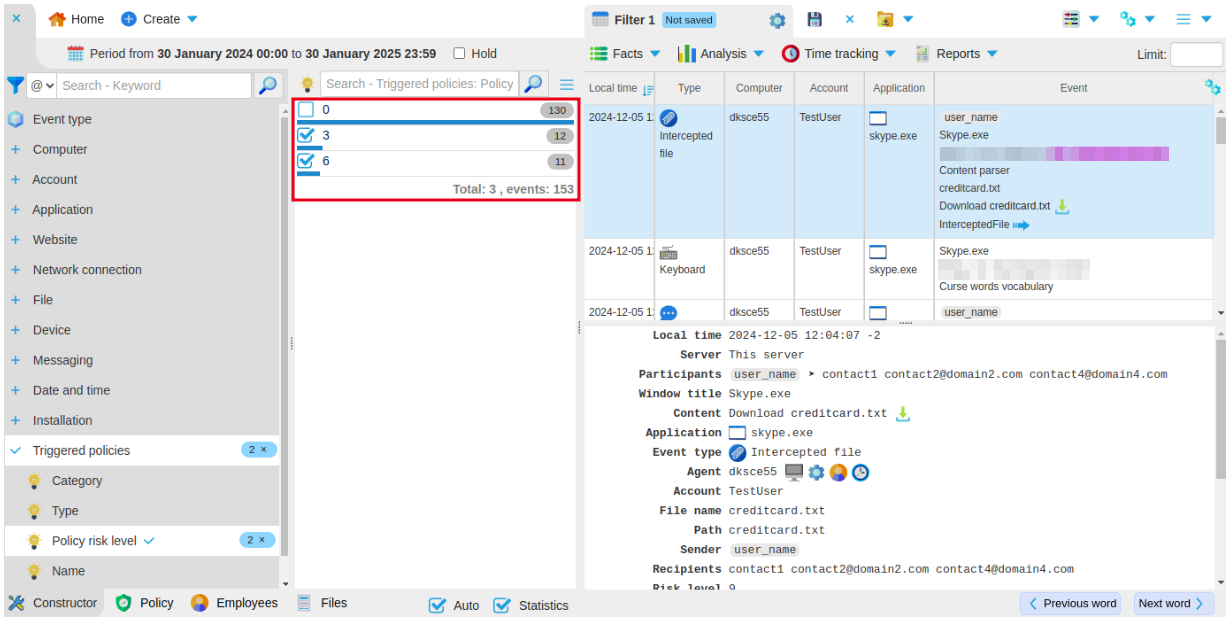Uncheck the Statistics checkbox
The image size is (1227, 624).
click(502, 605)
